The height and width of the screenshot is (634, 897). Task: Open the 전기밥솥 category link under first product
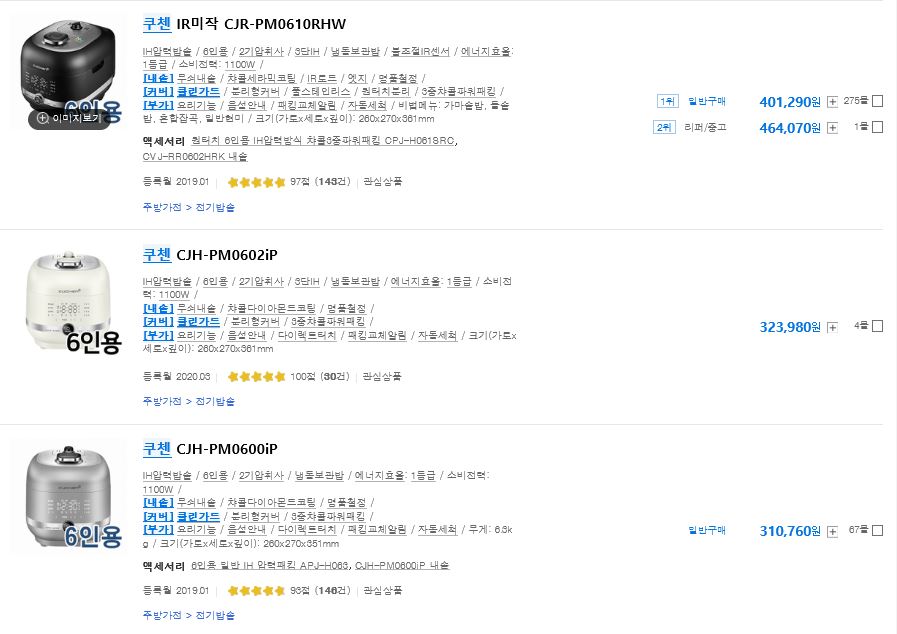coord(215,207)
